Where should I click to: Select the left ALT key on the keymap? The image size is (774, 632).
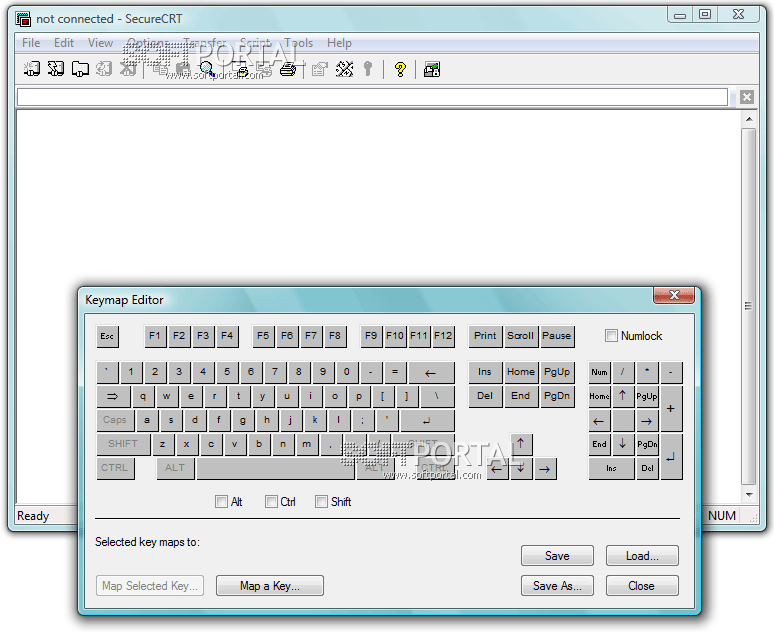(175, 468)
